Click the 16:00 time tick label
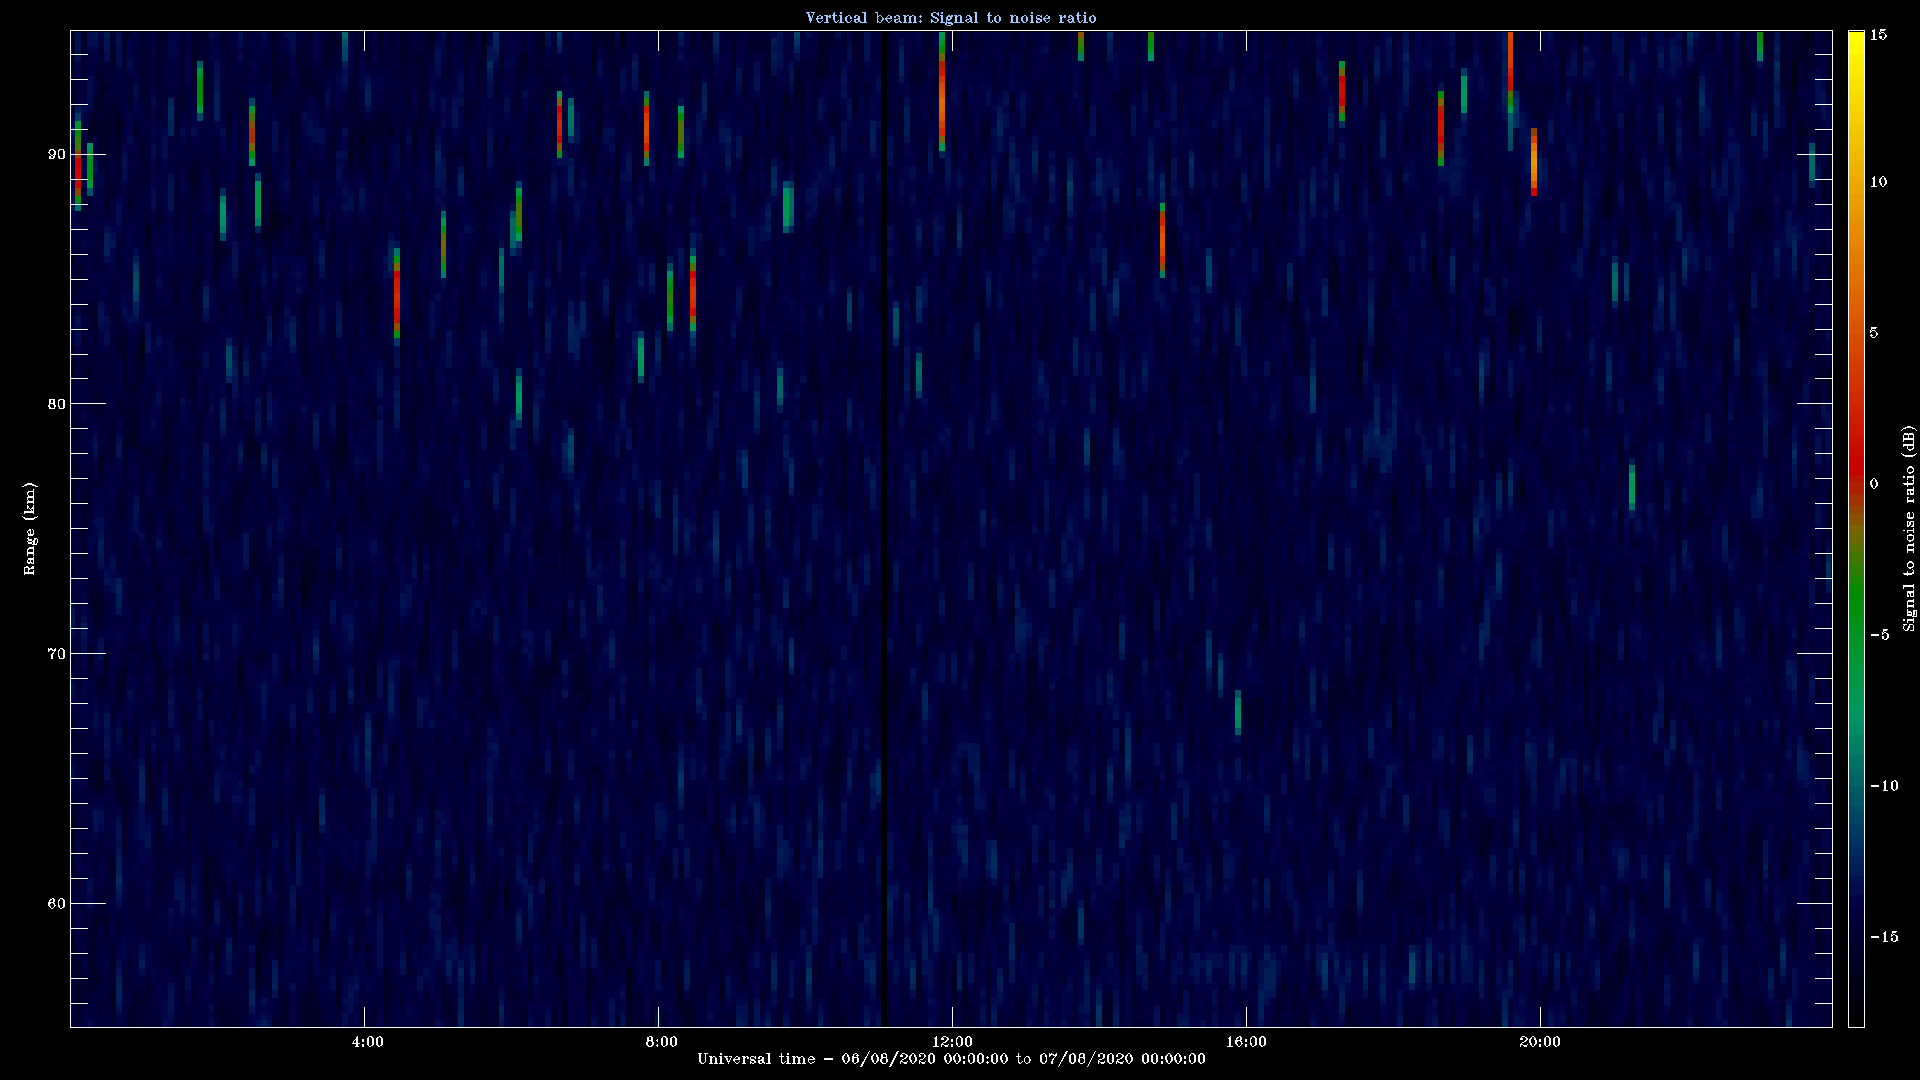Viewport: 1920px width, 1080px height. pos(1246,1042)
